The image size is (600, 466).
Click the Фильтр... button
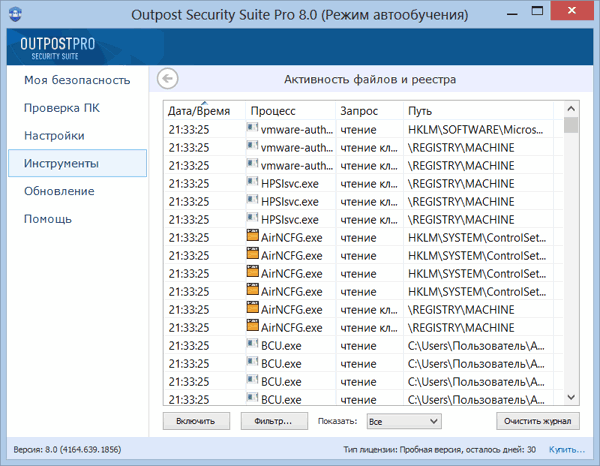[x=274, y=422]
